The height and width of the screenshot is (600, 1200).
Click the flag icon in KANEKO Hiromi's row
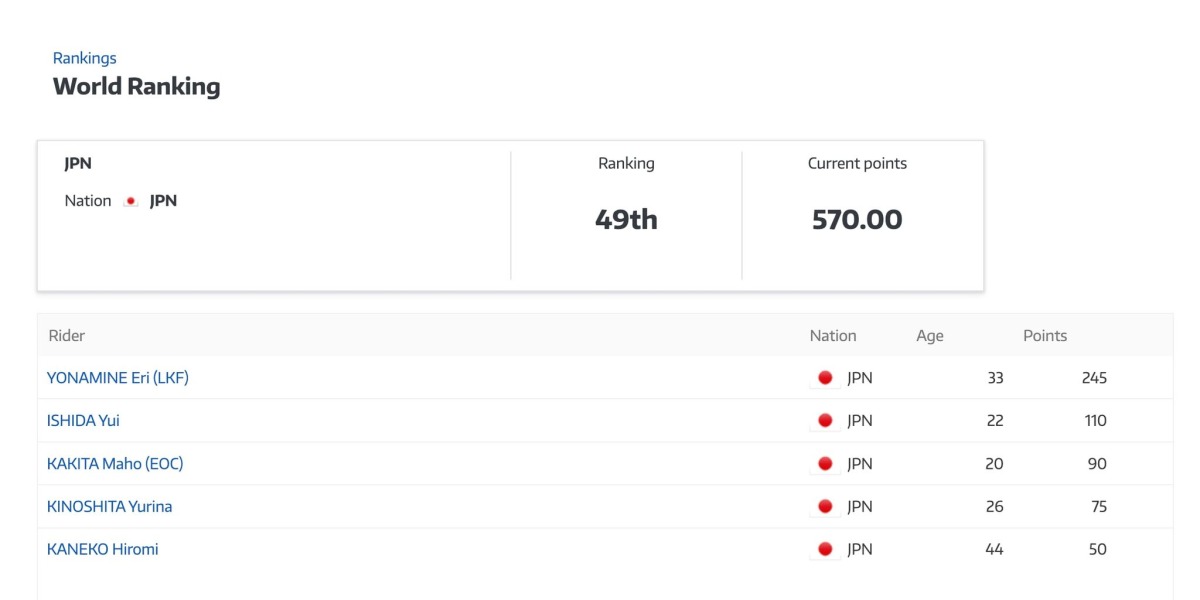pyautogui.click(x=825, y=549)
